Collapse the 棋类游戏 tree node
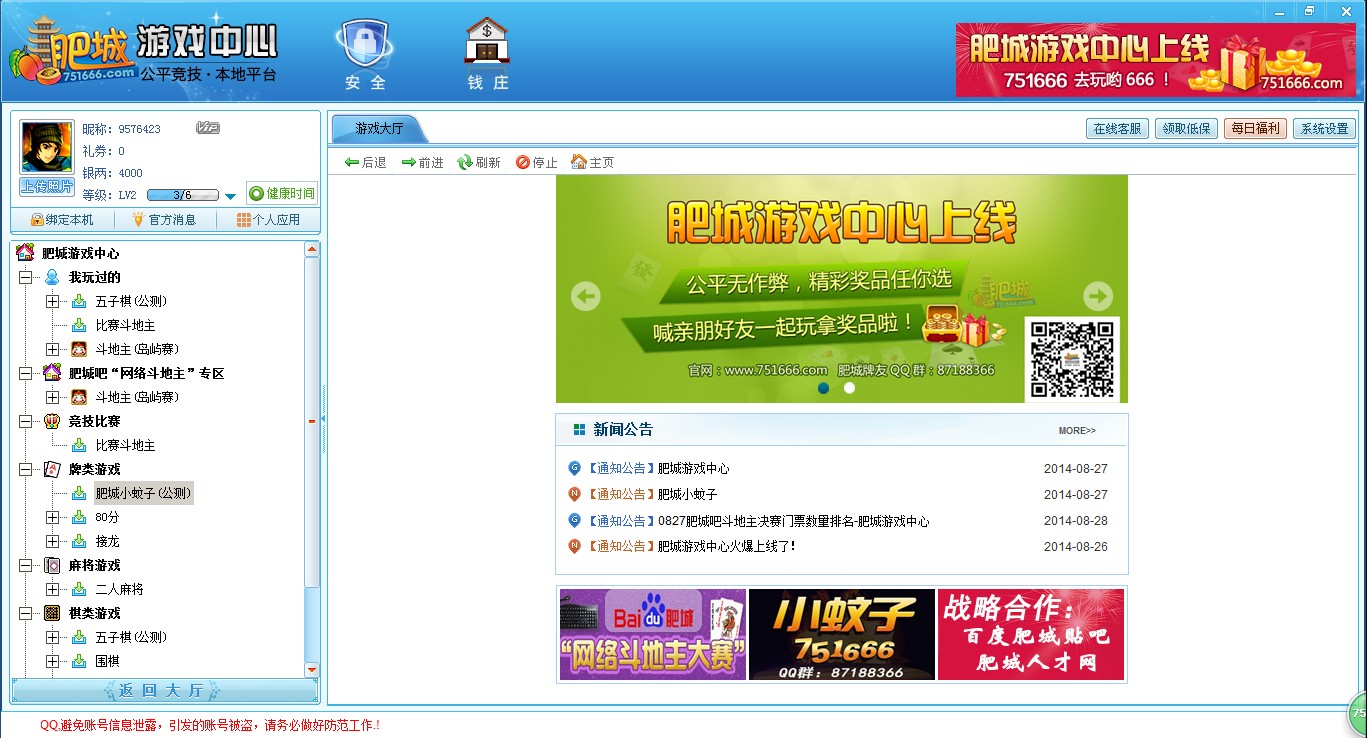The height and width of the screenshot is (738, 1367). 26,613
